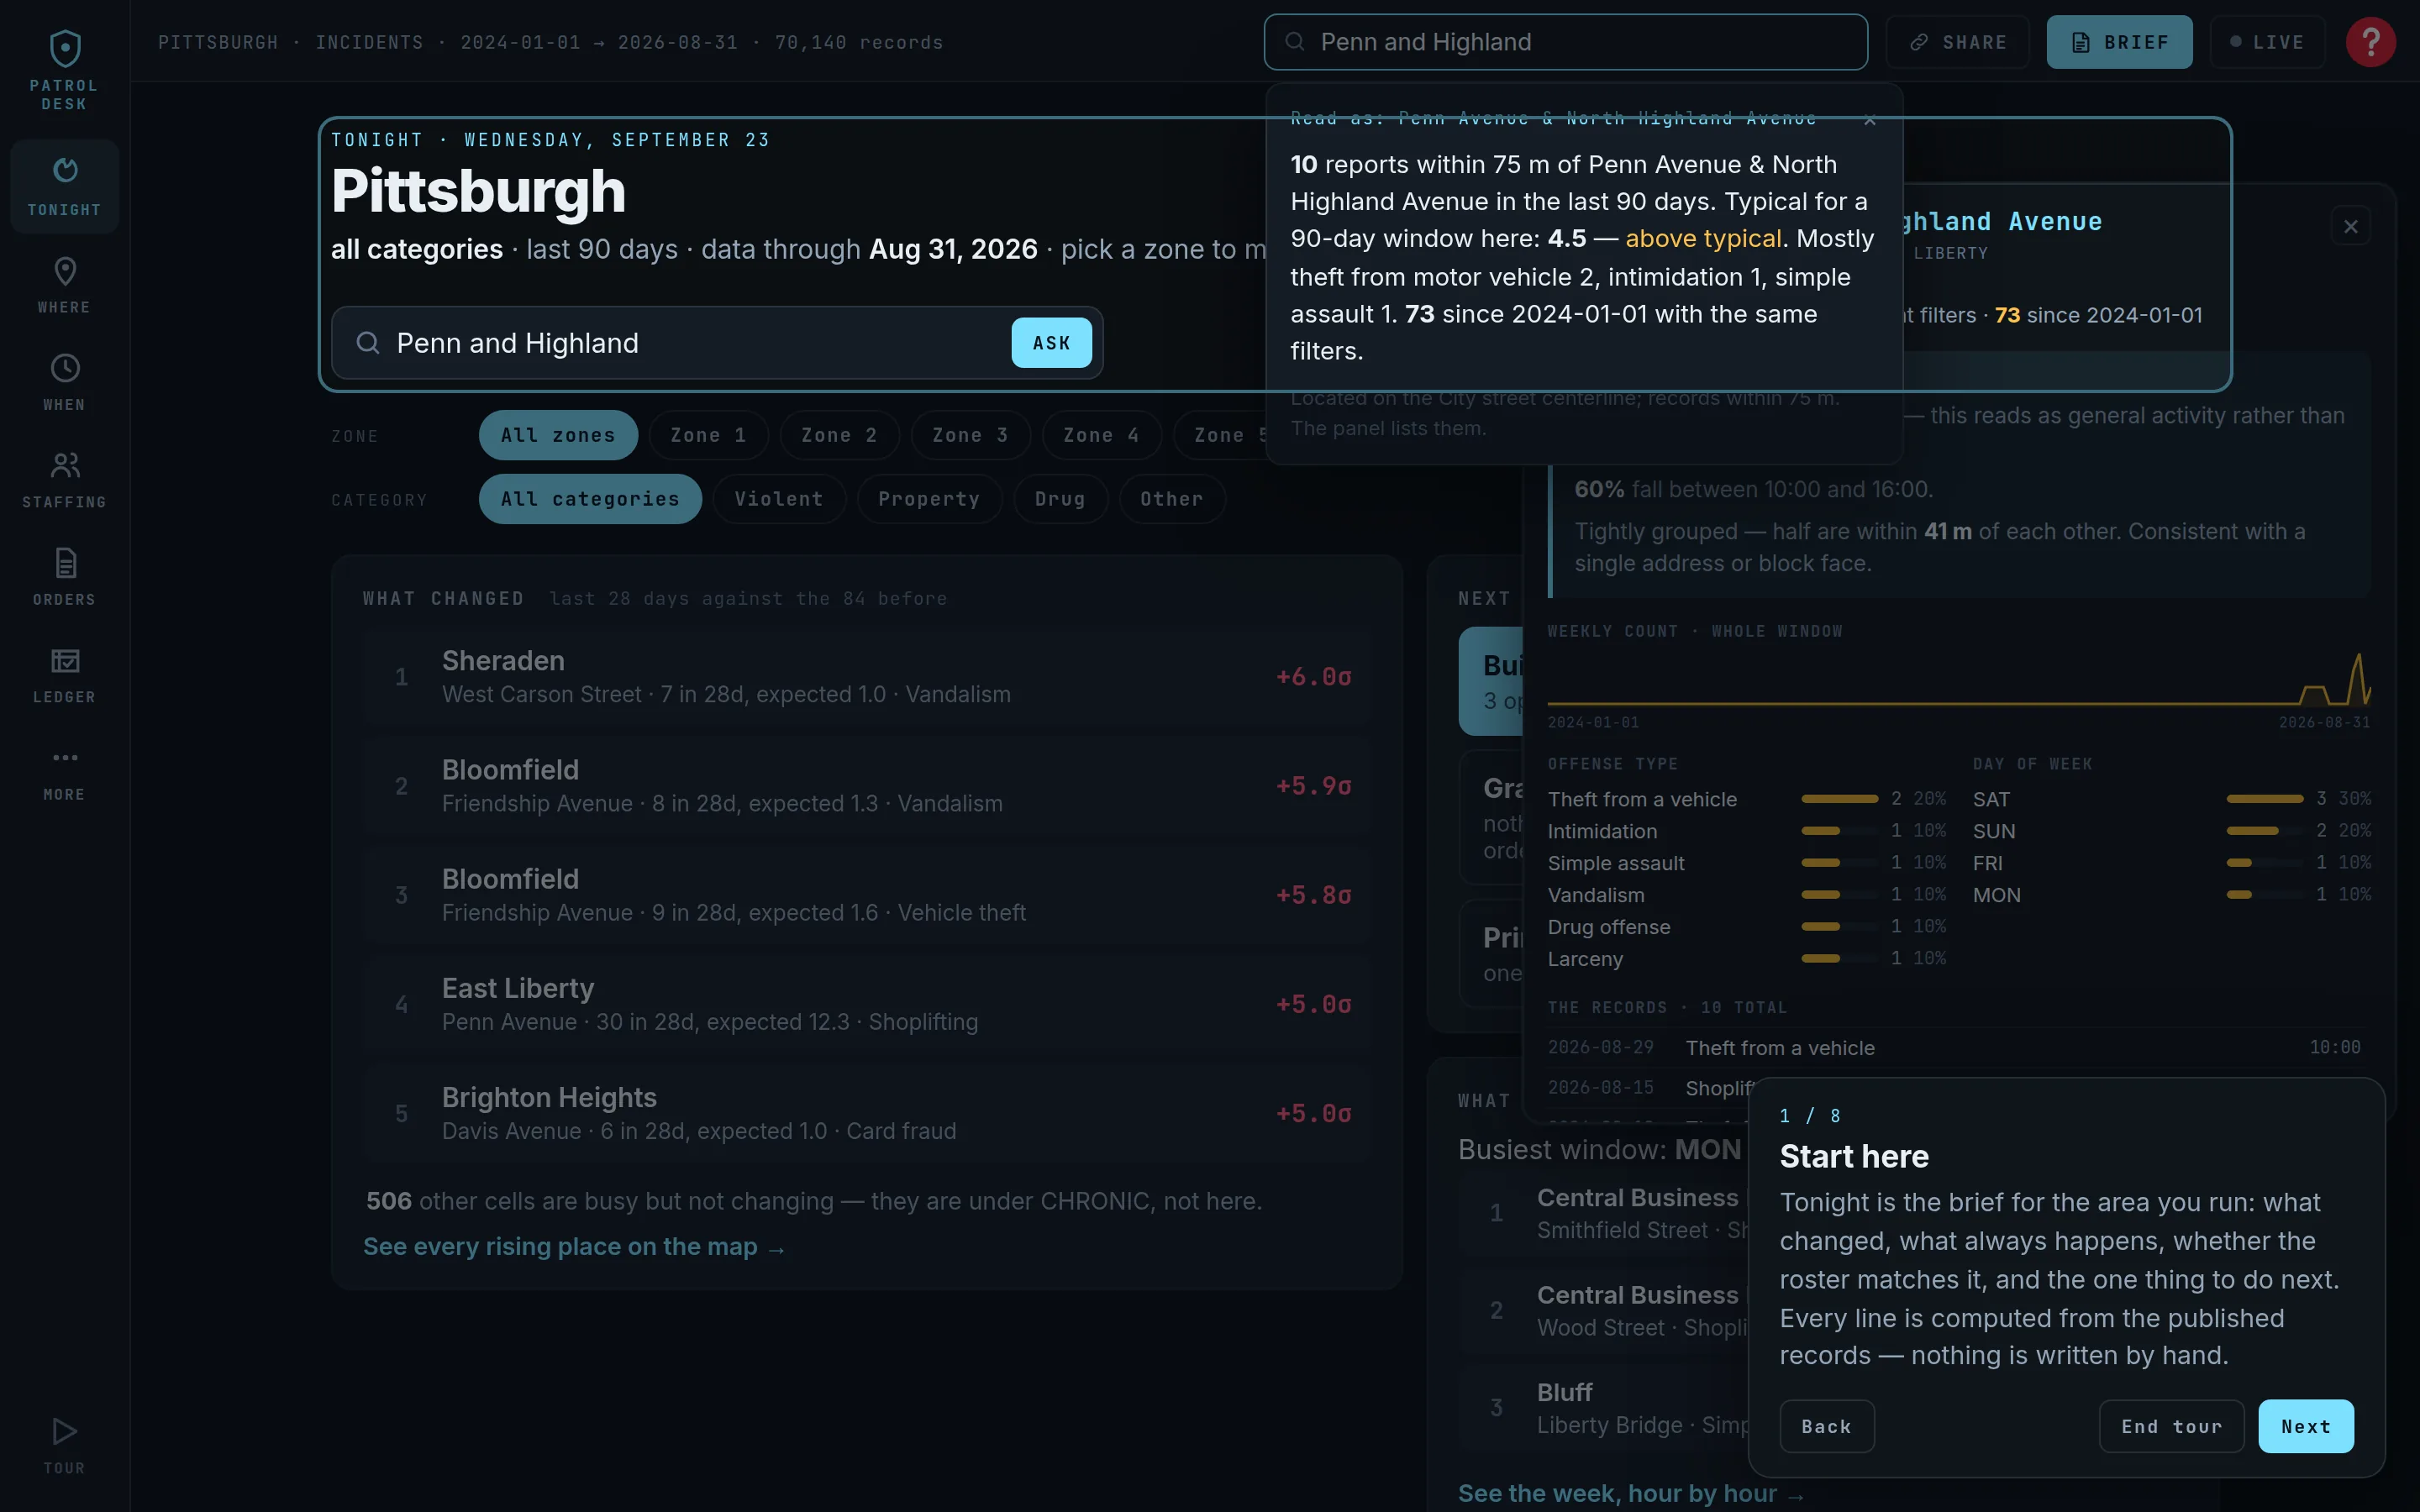The width and height of the screenshot is (2420, 1512).
Task: Open the red help question mark
Action: pyautogui.click(x=2370, y=42)
